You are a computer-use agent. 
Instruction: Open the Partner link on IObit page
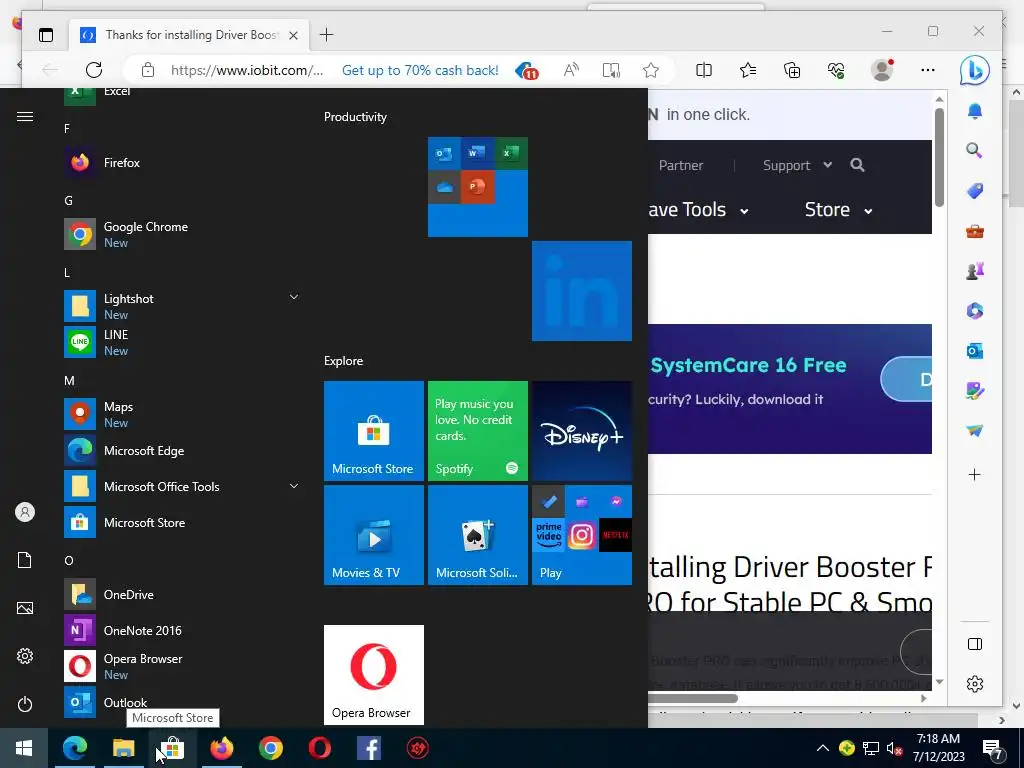pyautogui.click(x=680, y=165)
